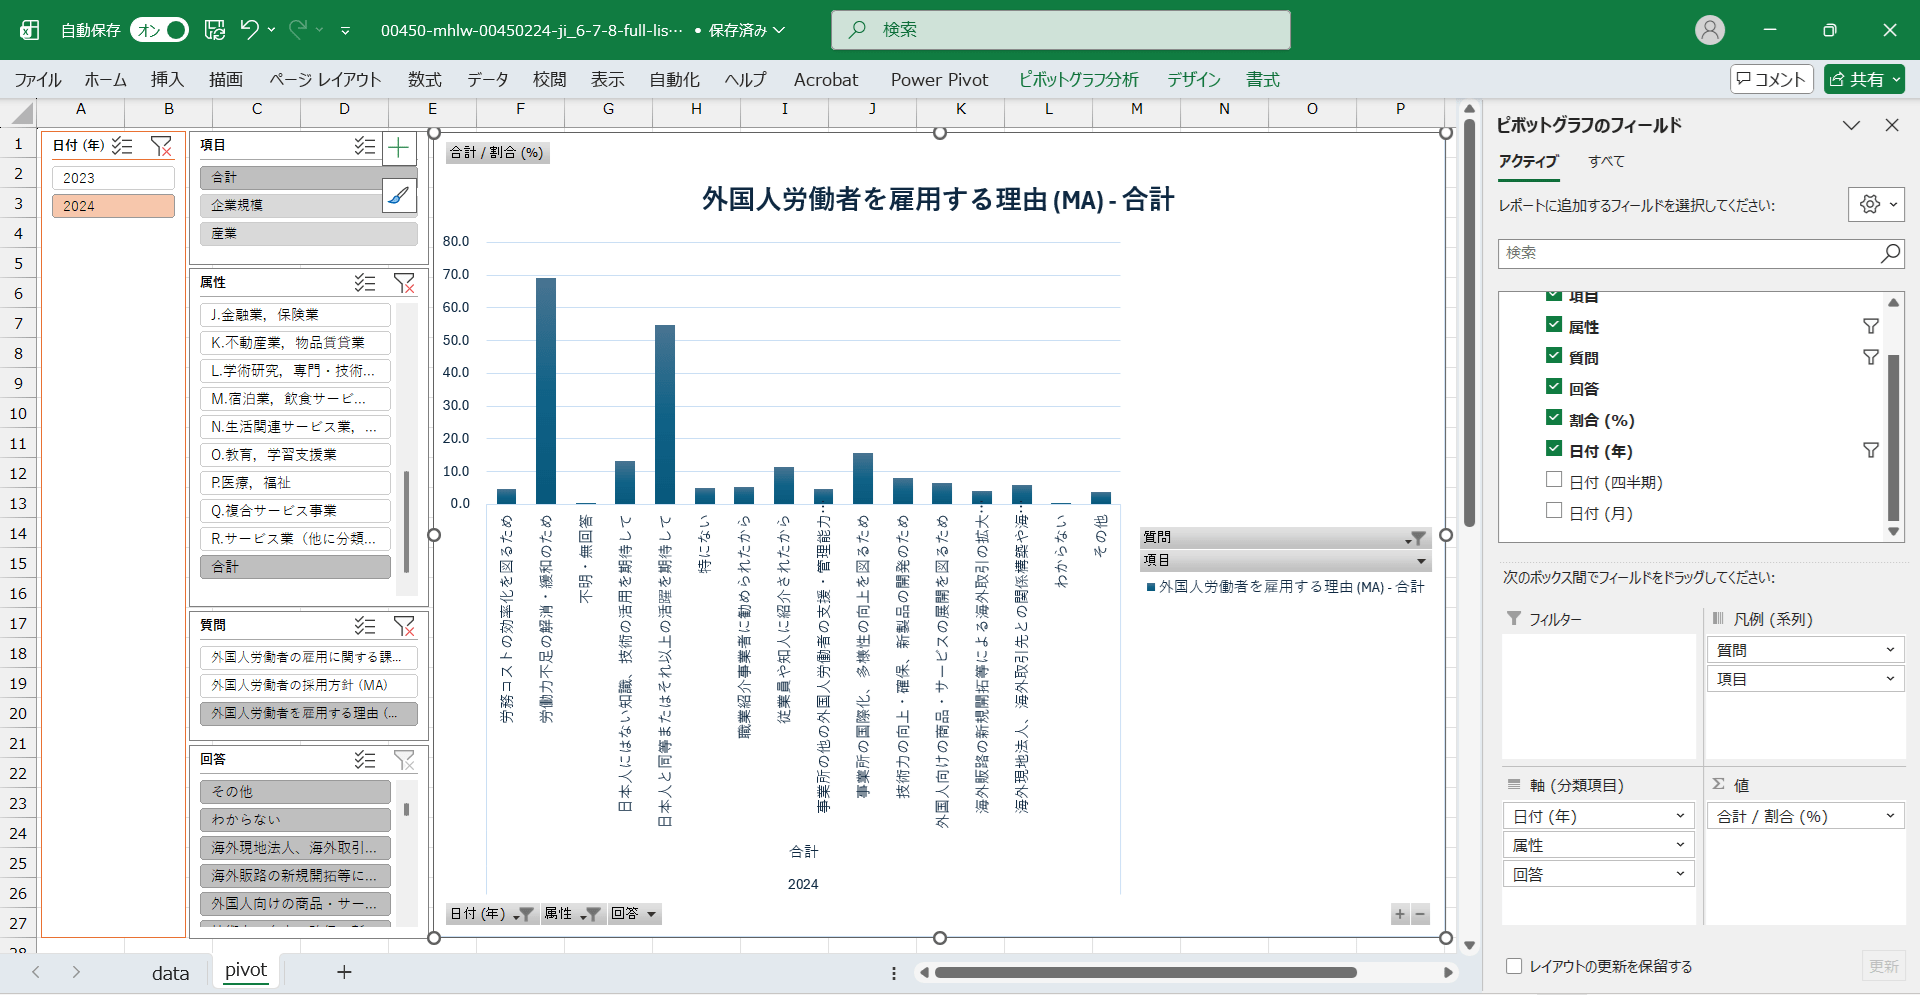Toggle the 自動保存 switch off
The width and height of the screenshot is (1920, 995).
[x=160, y=30]
